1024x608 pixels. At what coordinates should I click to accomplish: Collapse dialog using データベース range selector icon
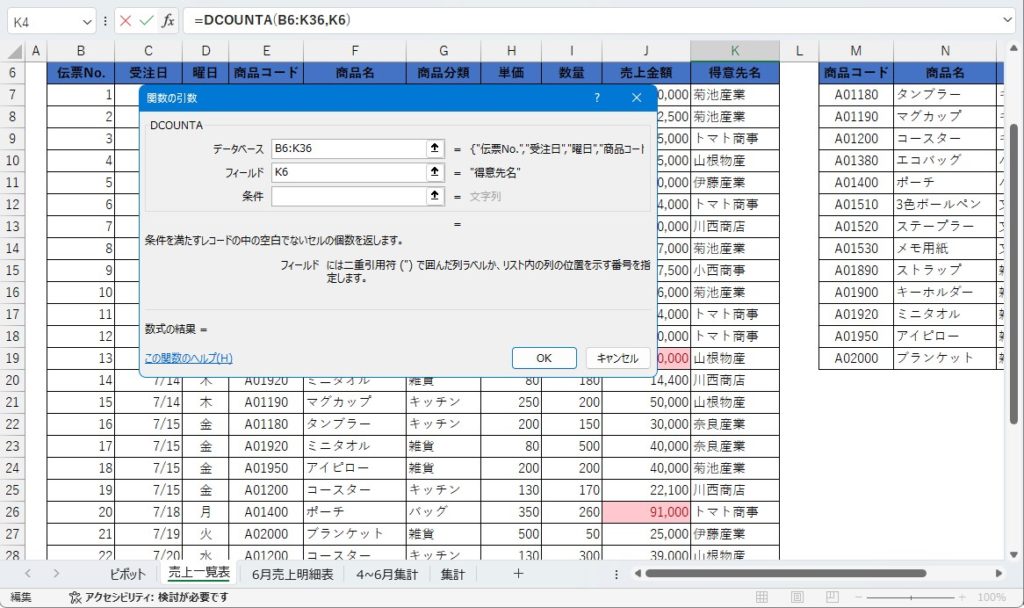(435, 148)
